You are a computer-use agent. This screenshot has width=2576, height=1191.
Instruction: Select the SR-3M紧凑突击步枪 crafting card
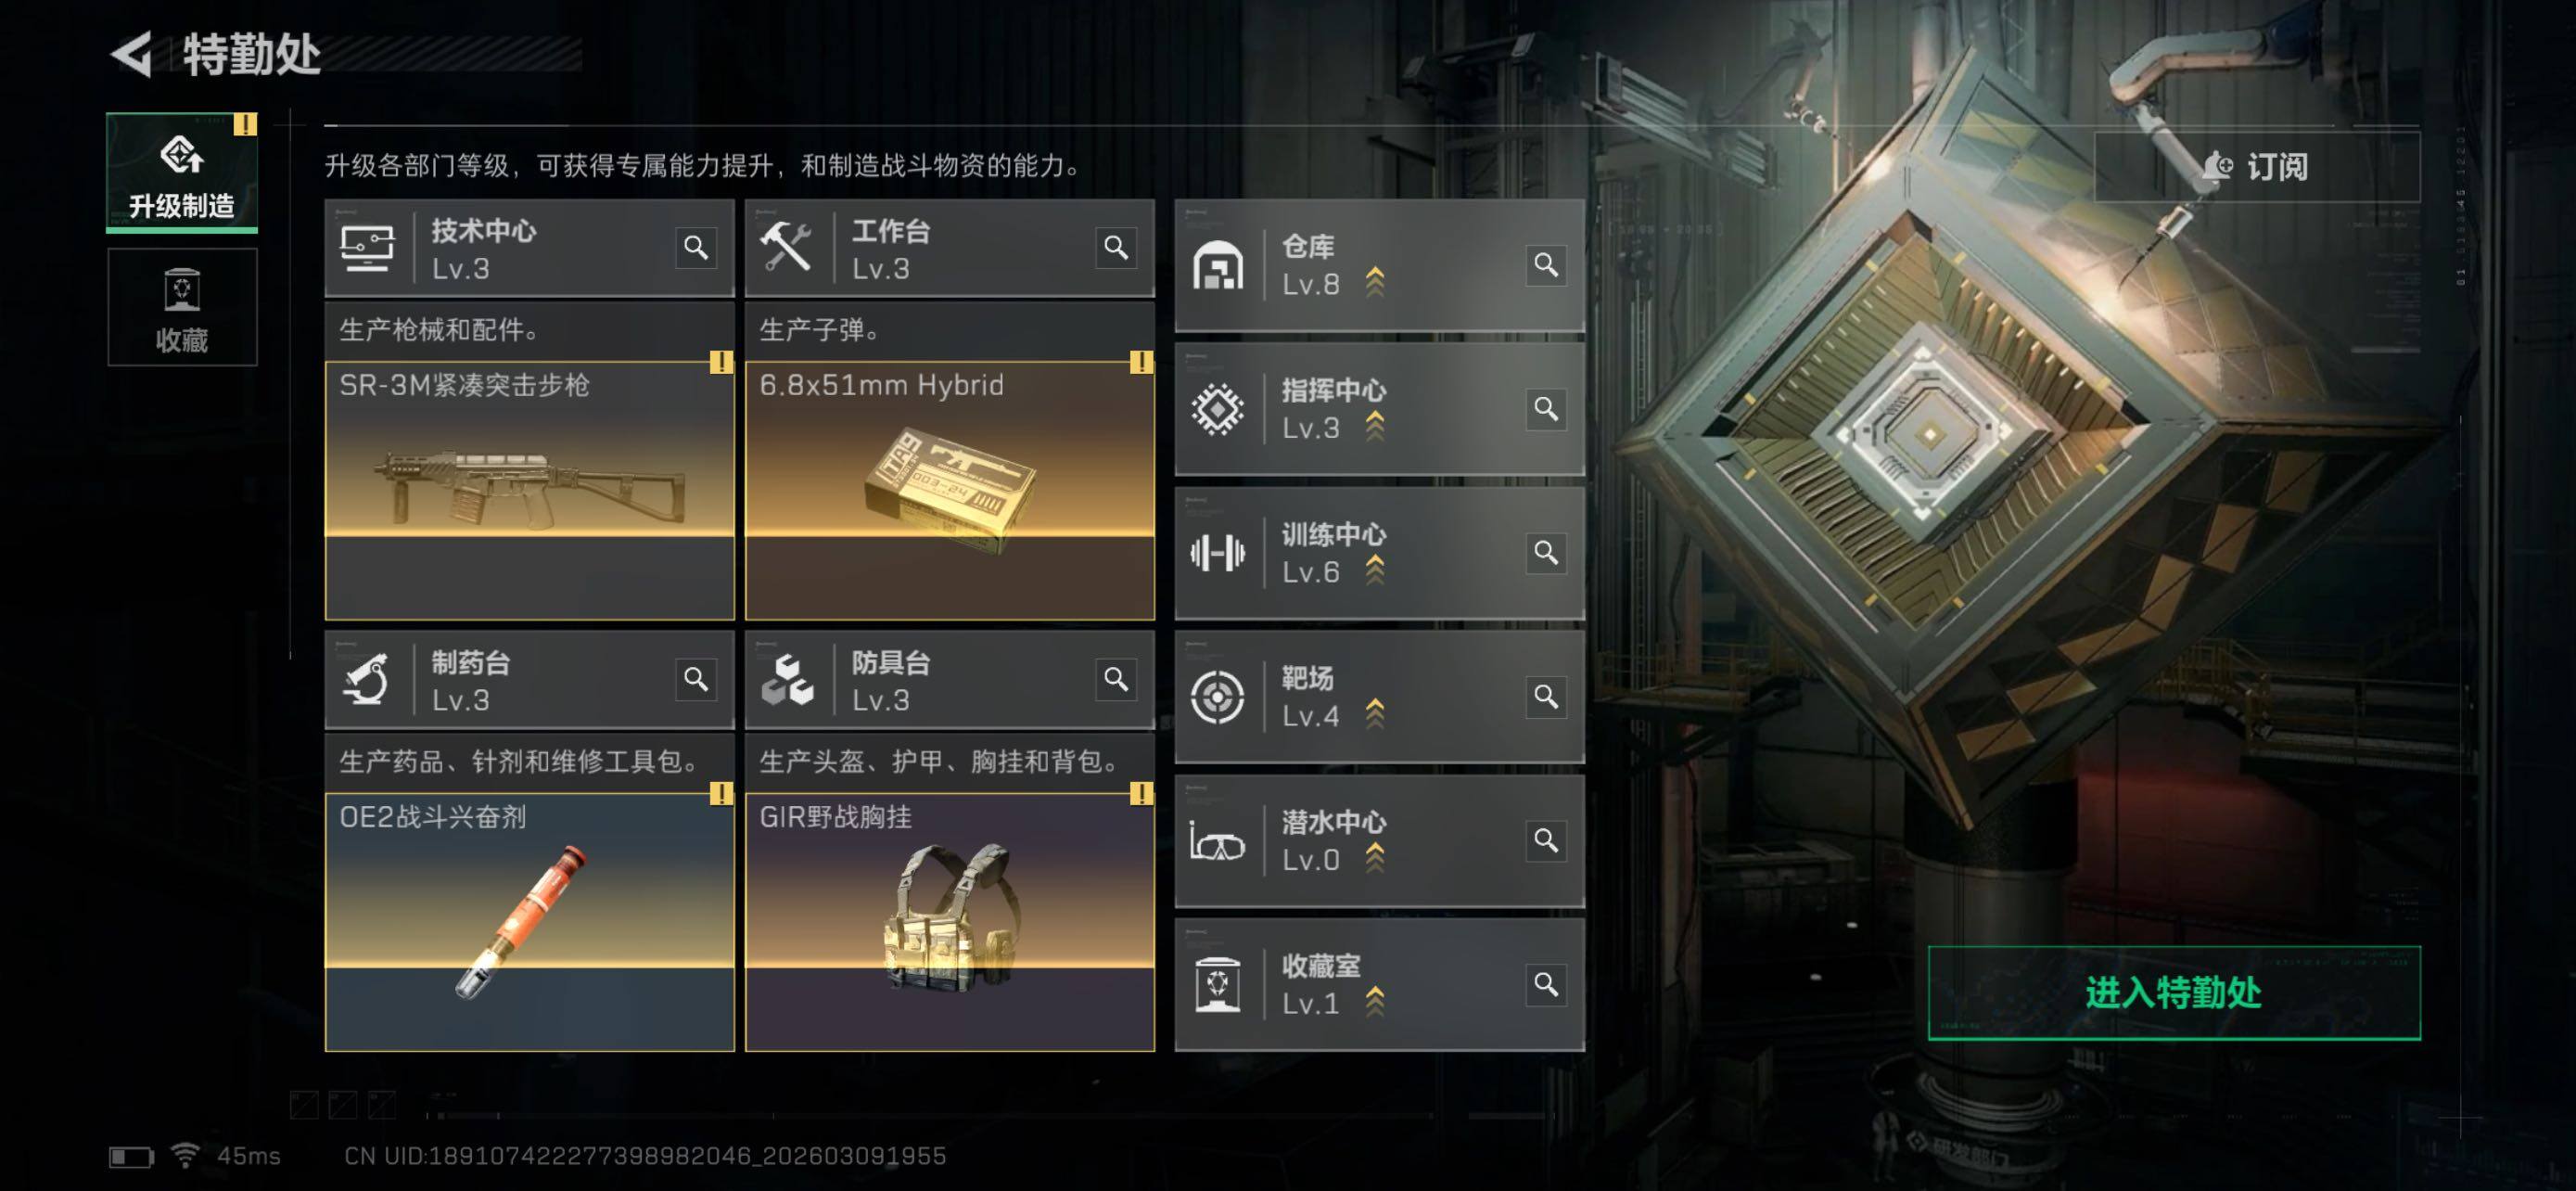coord(530,491)
